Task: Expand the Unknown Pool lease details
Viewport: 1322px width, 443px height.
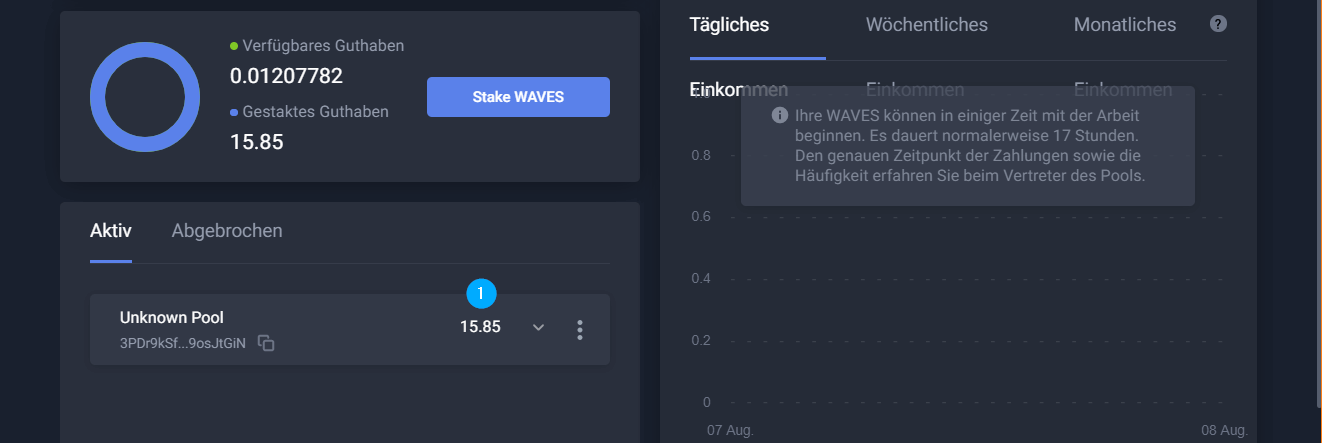Action: click(538, 327)
